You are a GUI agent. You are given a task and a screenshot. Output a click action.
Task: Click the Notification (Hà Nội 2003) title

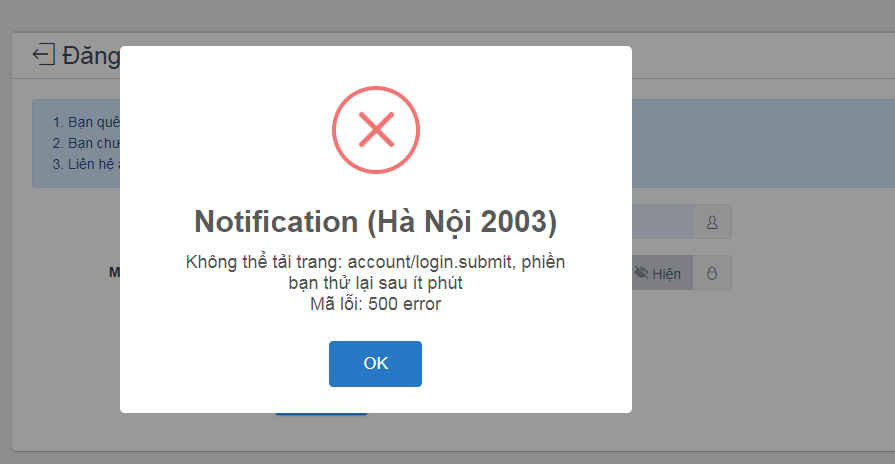click(x=376, y=221)
